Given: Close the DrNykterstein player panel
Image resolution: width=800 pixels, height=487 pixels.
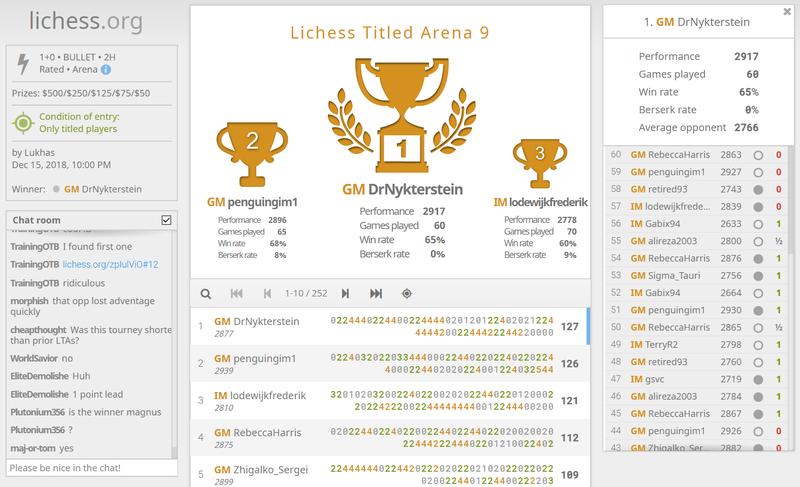Looking at the screenshot, I should (787, 12).
